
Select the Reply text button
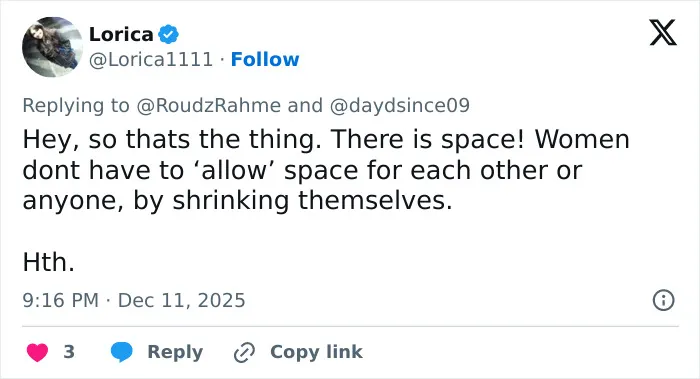pos(175,352)
